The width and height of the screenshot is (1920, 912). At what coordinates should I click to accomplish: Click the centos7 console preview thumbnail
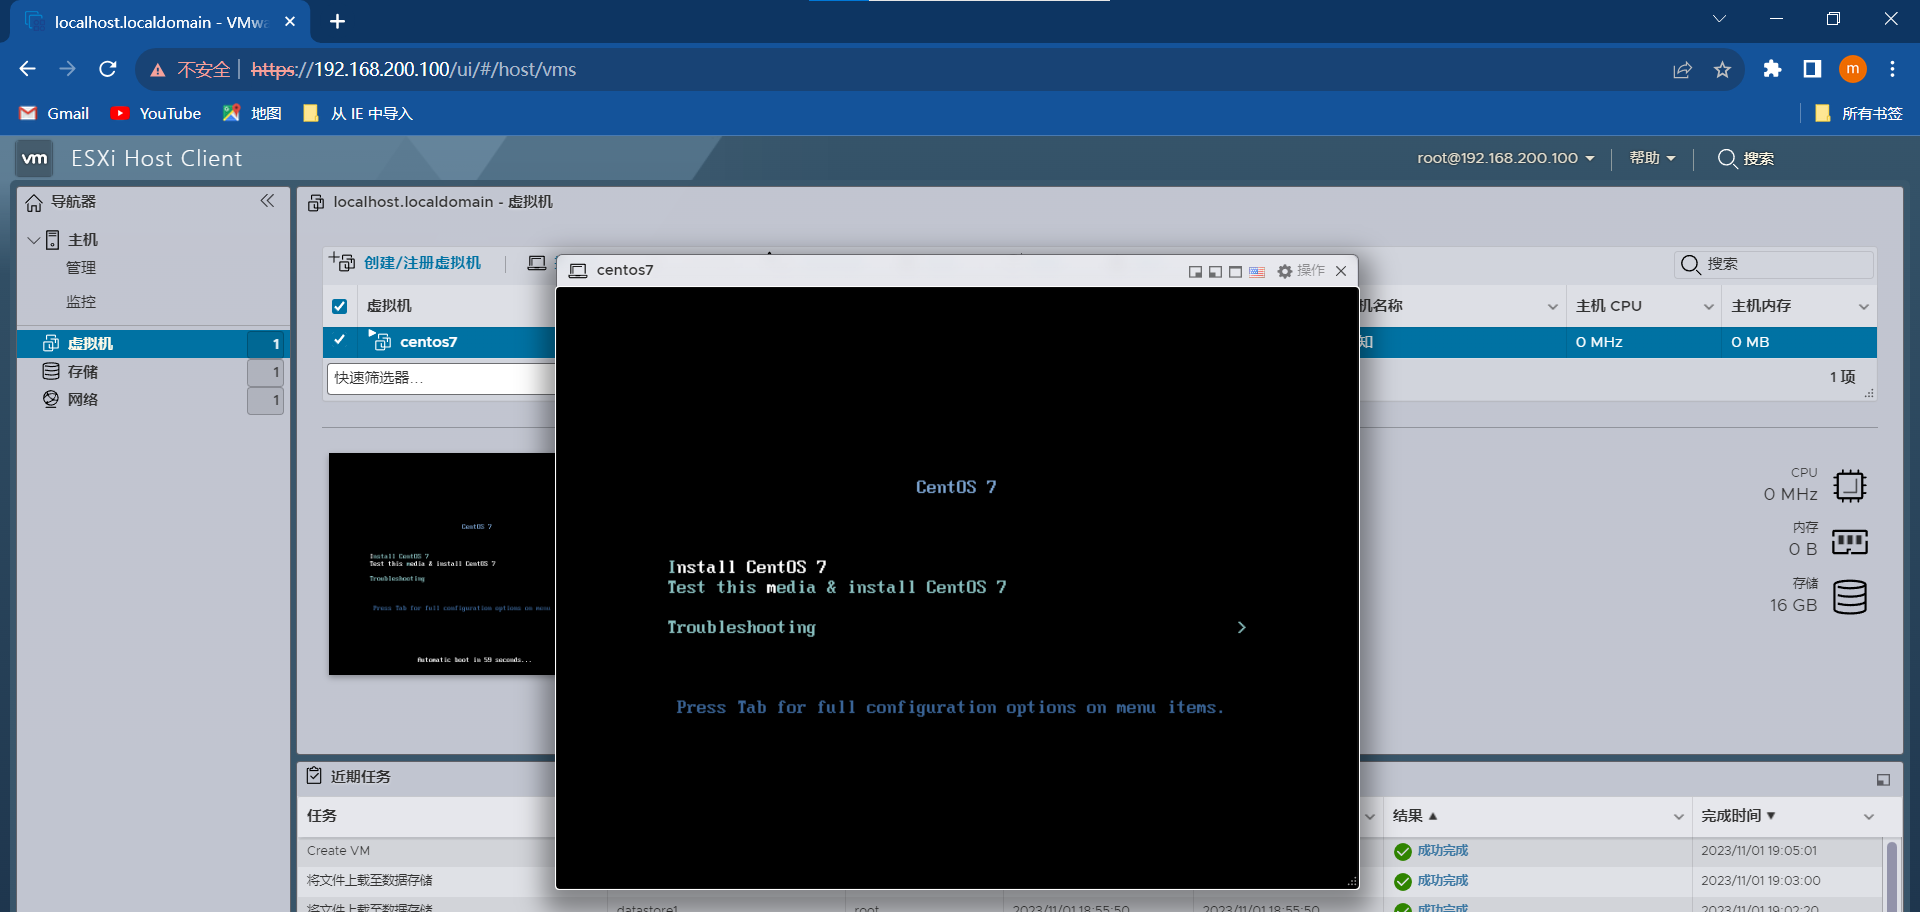click(x=442, y=564)
